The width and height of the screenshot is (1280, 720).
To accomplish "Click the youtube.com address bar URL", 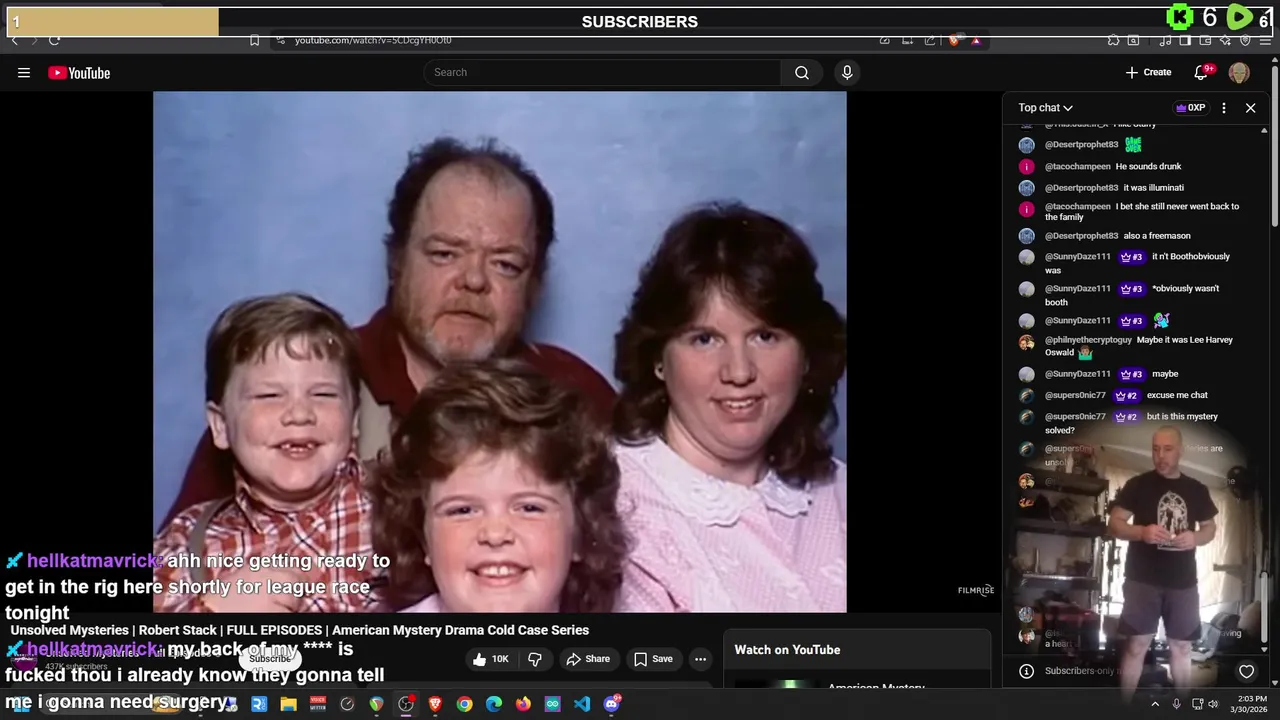I will tap(373, 40).
